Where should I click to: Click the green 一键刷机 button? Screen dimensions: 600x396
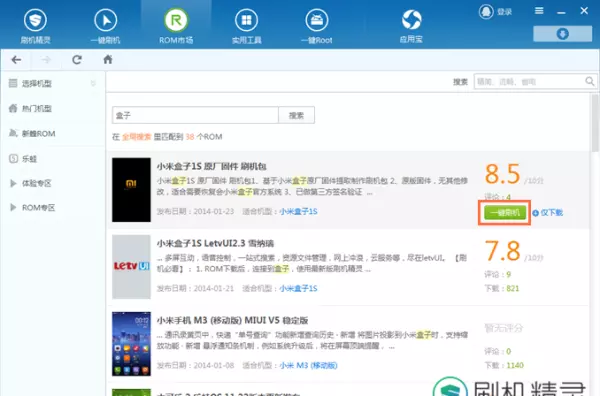coord(505,212)
